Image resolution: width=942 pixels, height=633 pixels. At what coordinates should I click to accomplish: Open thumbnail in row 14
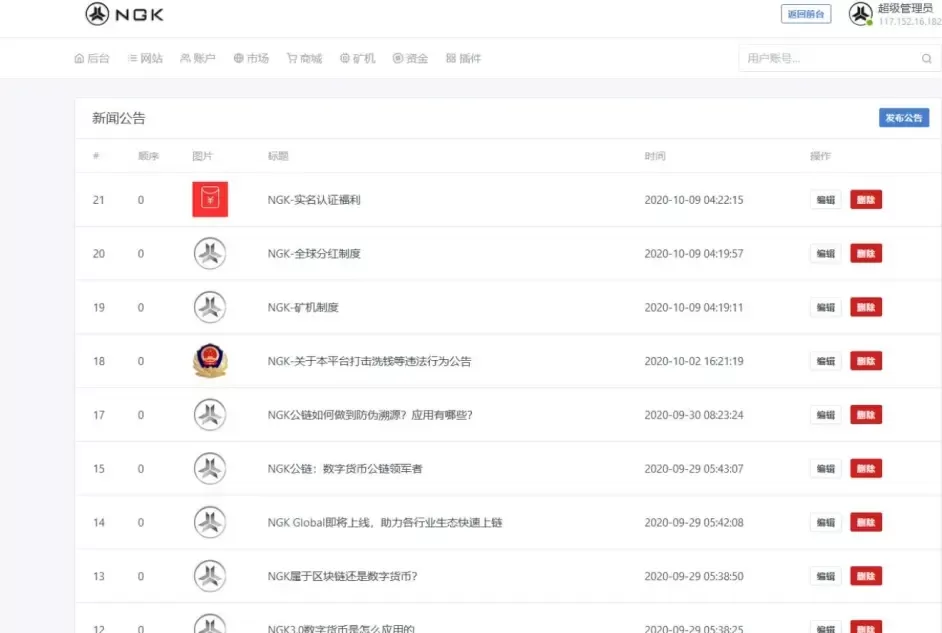click(x=210, y=522)
